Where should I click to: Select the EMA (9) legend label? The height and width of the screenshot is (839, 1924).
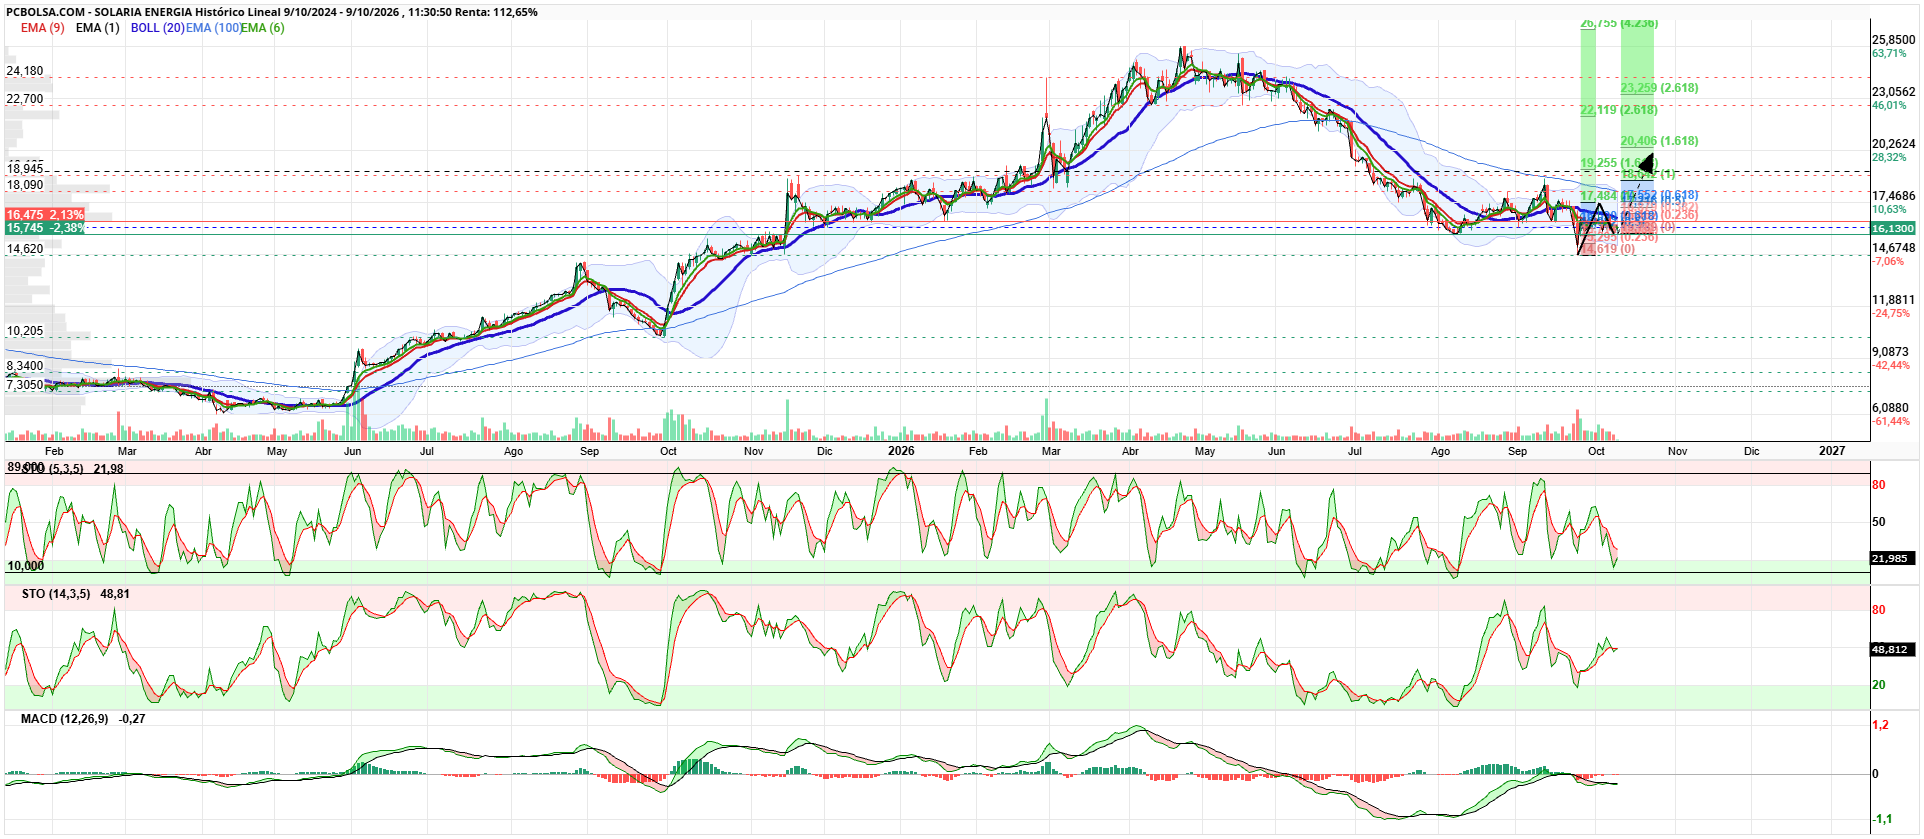(42, 28)
